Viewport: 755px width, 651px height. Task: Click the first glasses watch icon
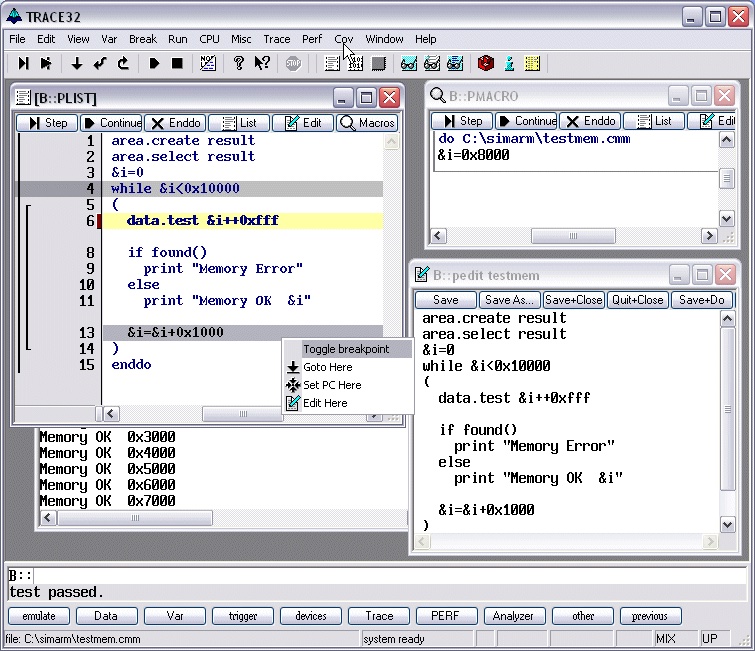[409, 63]
